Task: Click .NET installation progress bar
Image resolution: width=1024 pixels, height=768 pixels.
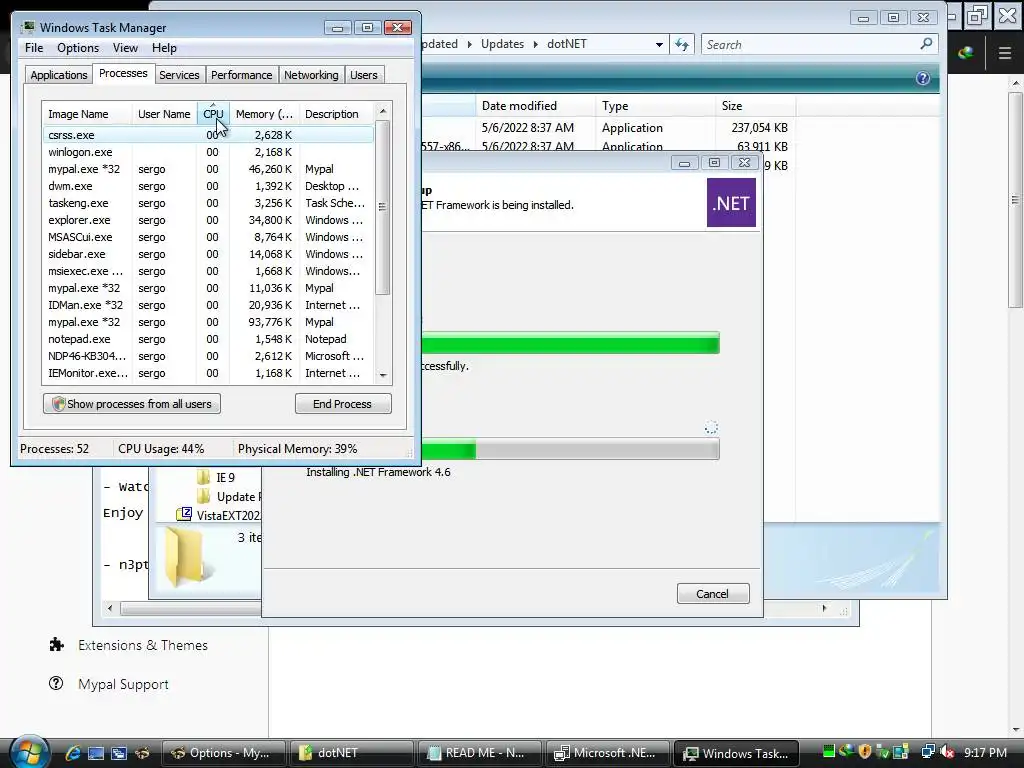Action: (570, 449)
